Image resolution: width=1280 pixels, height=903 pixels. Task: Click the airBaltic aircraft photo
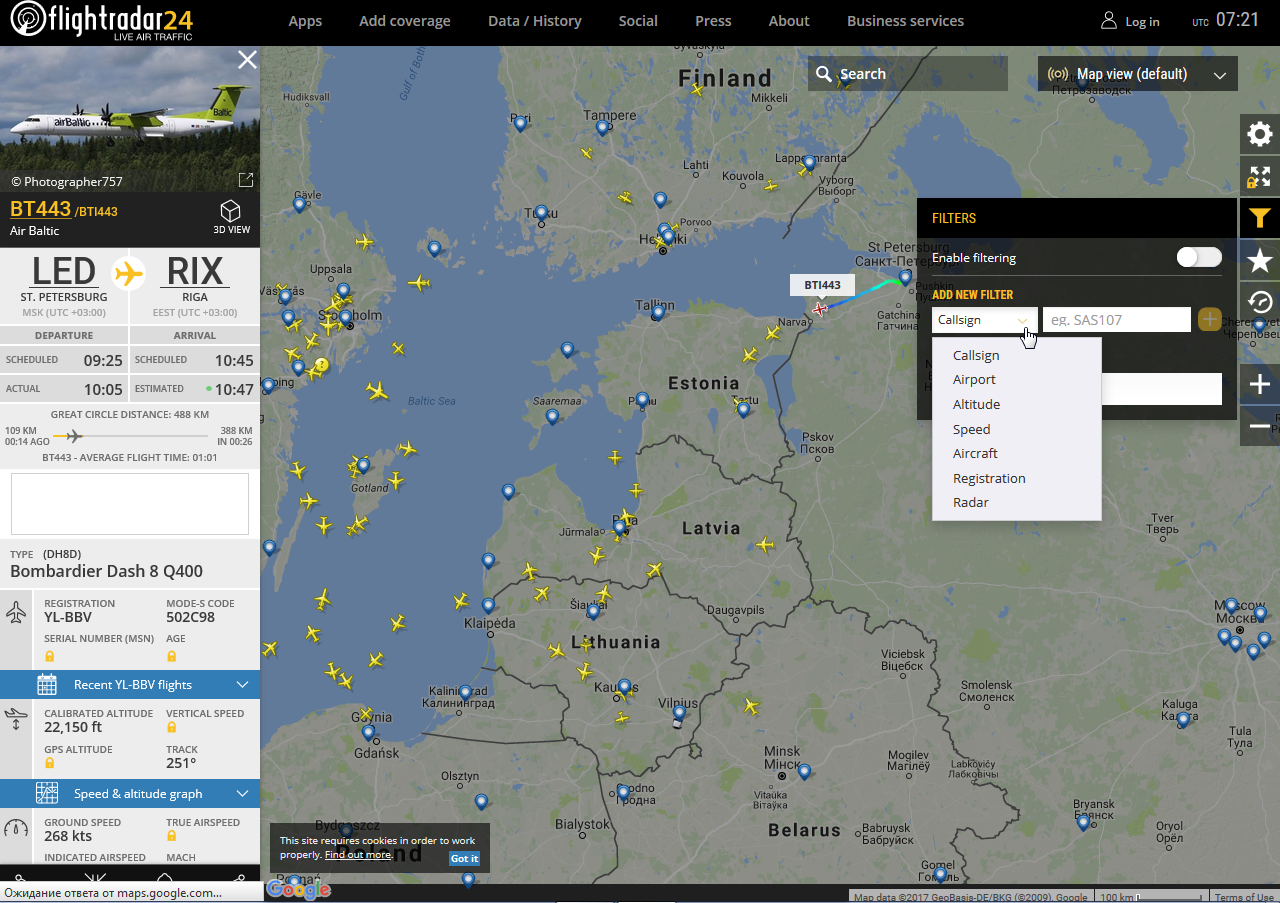point(130,119)
